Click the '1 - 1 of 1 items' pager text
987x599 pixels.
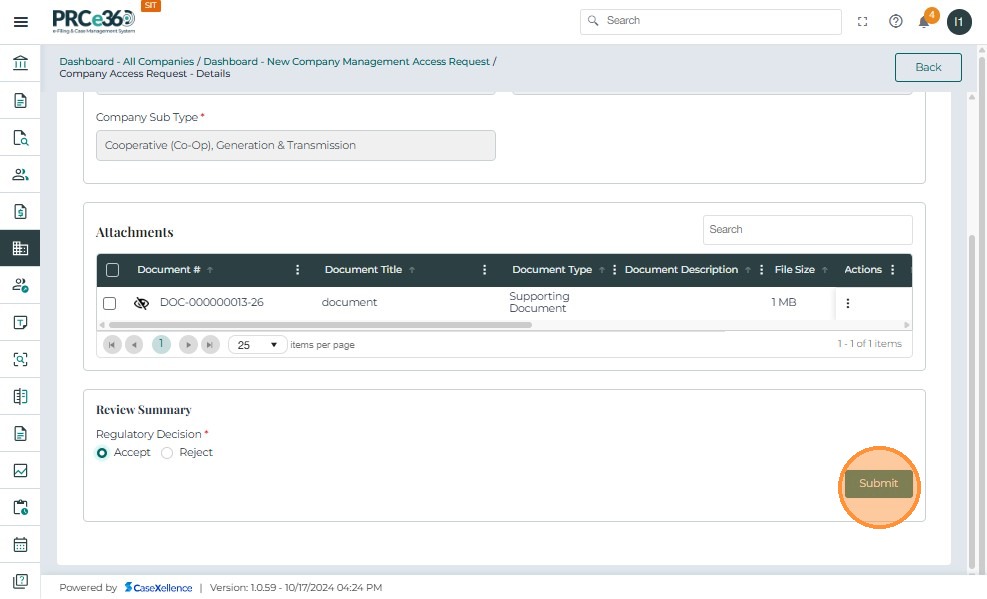coord(869,344)
